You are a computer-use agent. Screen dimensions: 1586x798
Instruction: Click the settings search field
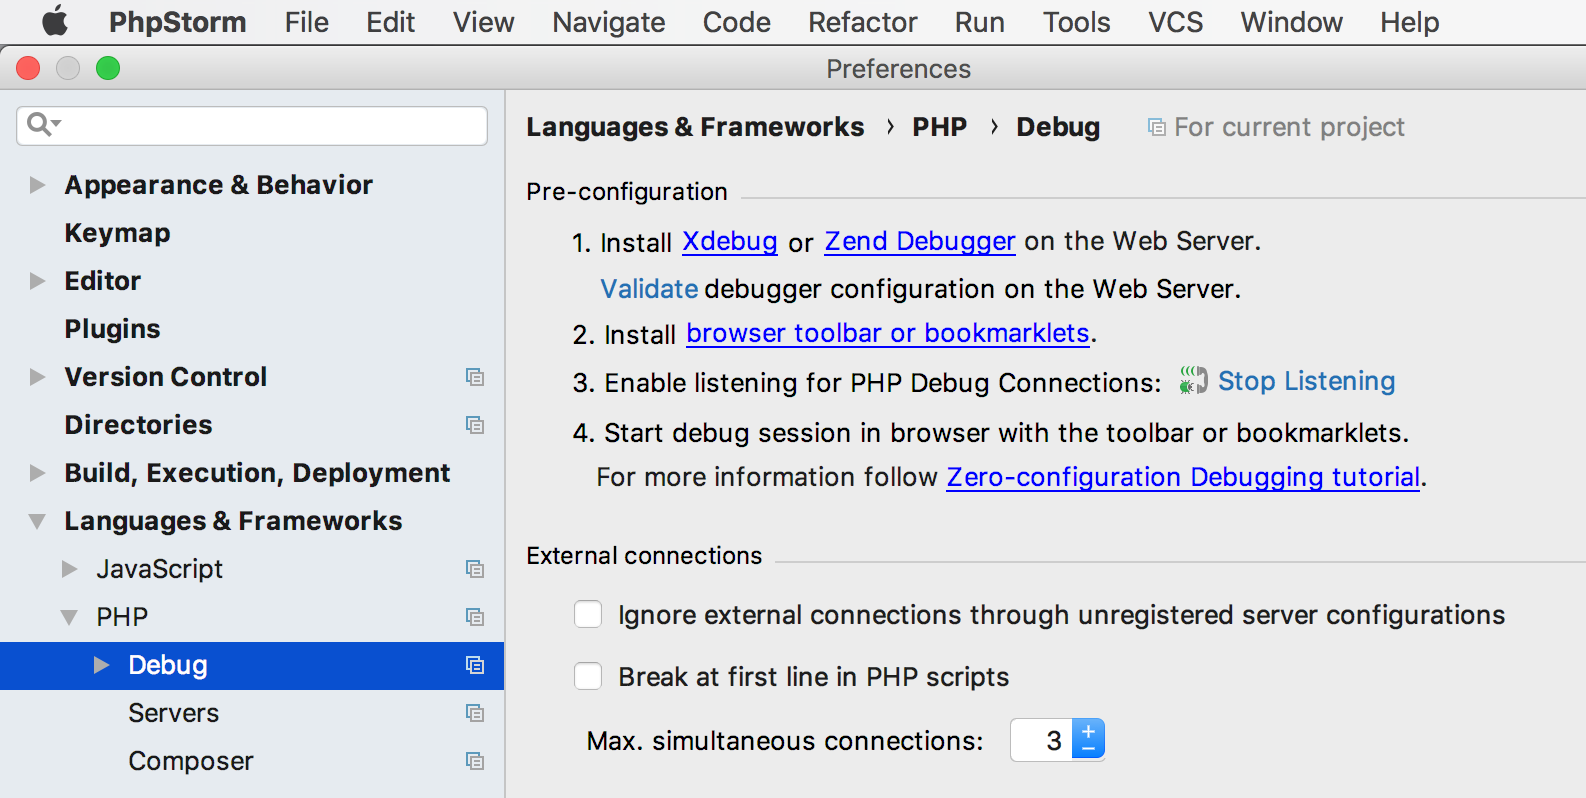(x=252, y=126)
